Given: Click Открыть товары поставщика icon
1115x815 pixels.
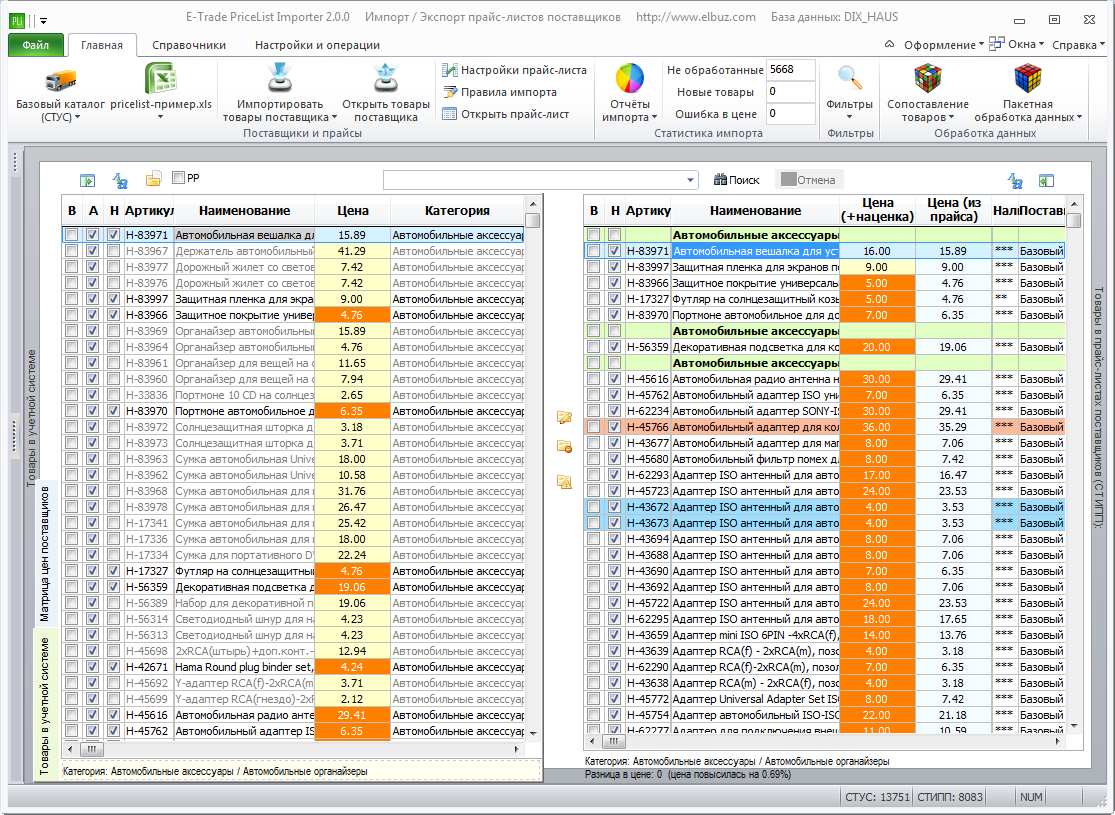Looking at the screenshot, I should (385, 78).
